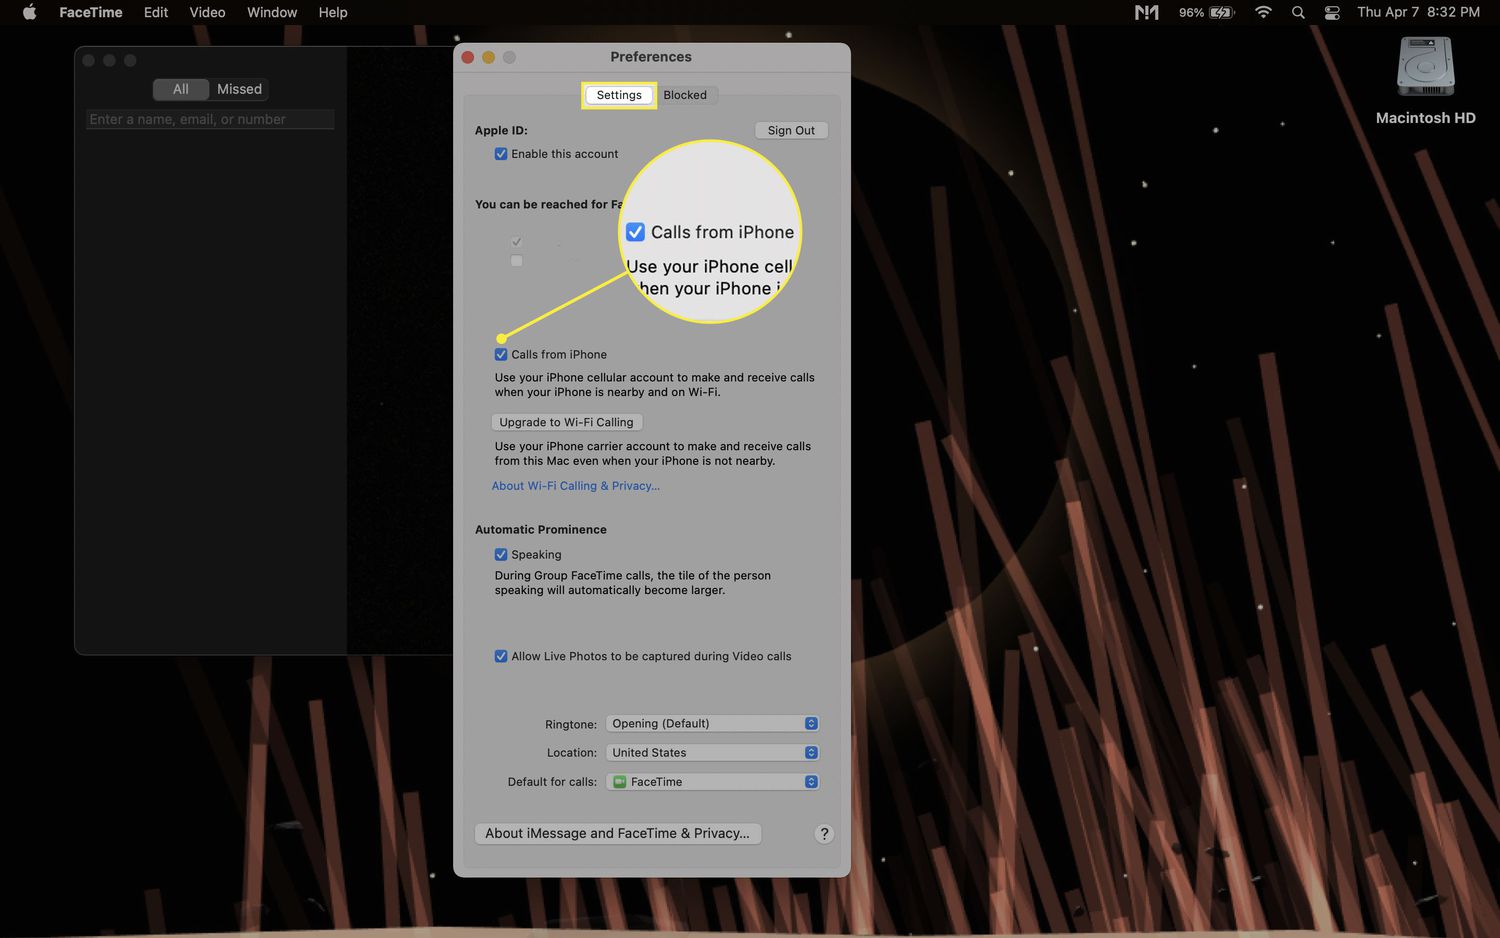Image resolution: width=1500 pixels, height=938 pixels.
Task: Switch to the Blocked tab
Action: (x=685, y=95)
